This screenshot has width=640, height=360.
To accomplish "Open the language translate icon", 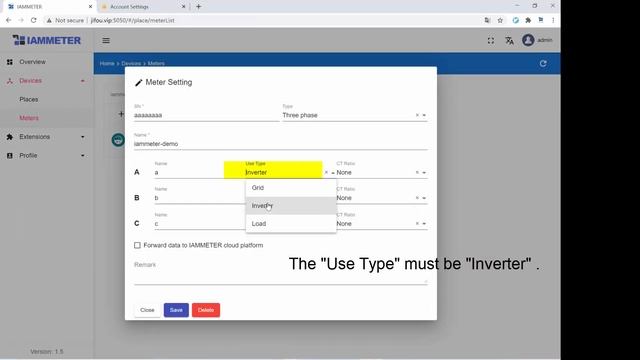I will point(509,40).
